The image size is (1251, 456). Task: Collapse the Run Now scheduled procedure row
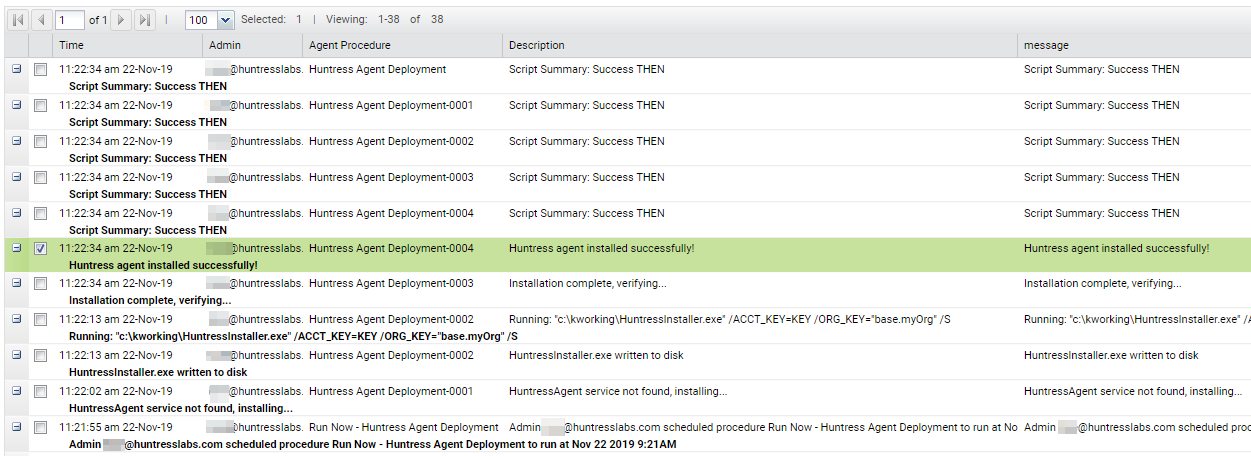click(16, 427)
